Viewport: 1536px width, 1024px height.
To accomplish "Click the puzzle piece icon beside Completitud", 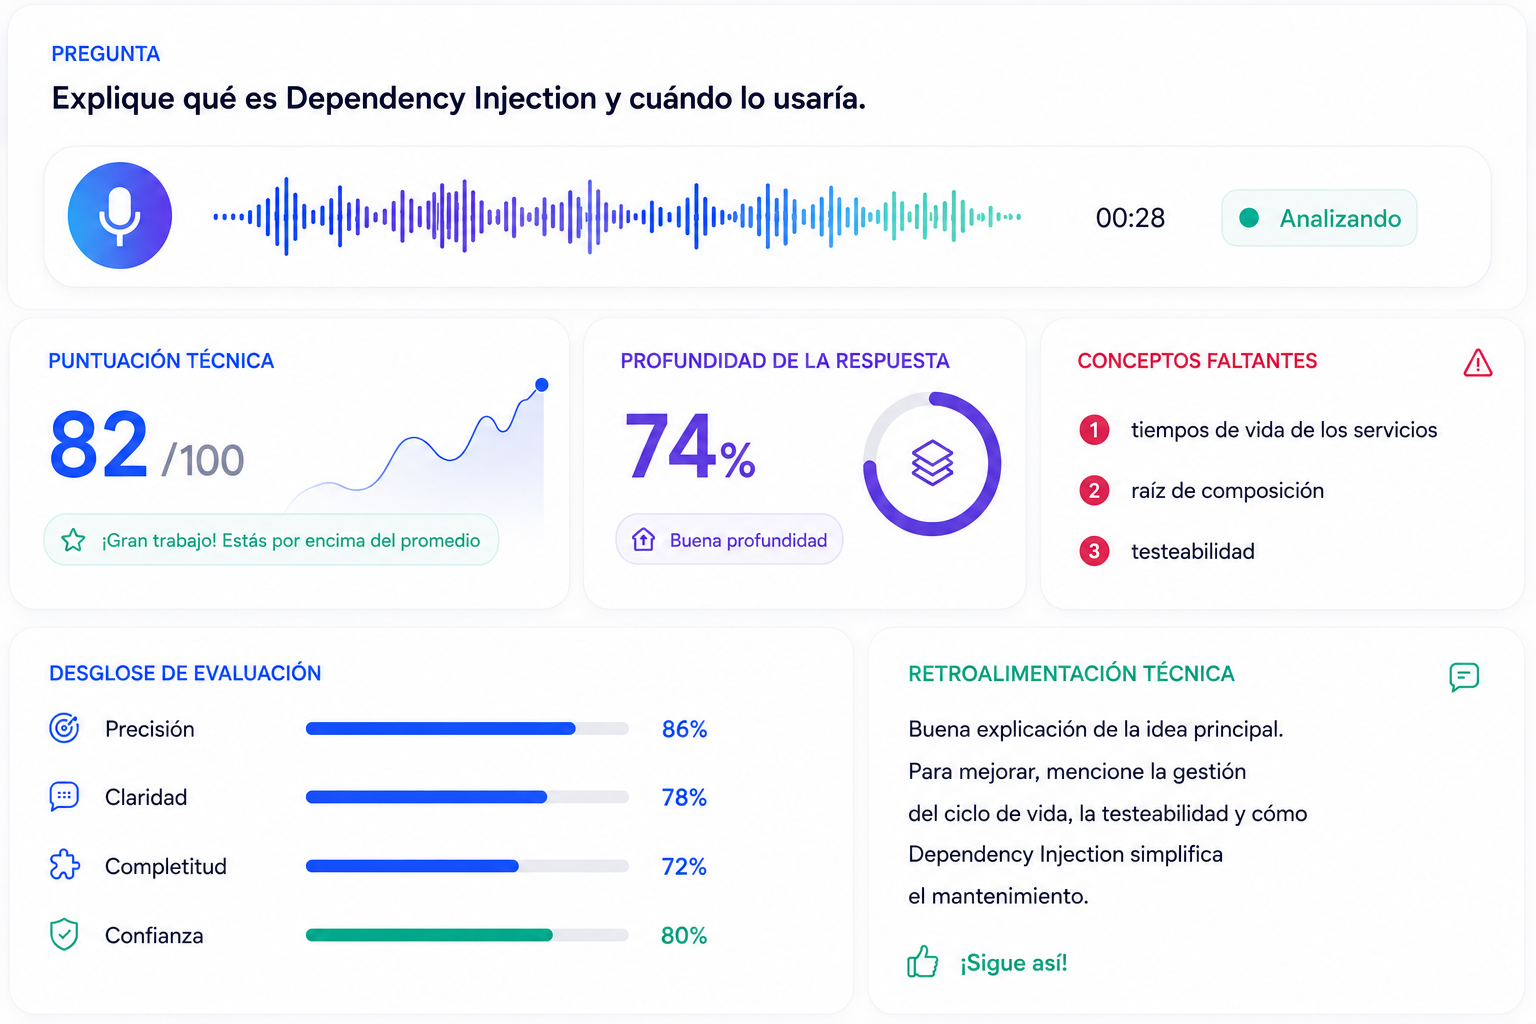I will (x=64, y=865).
